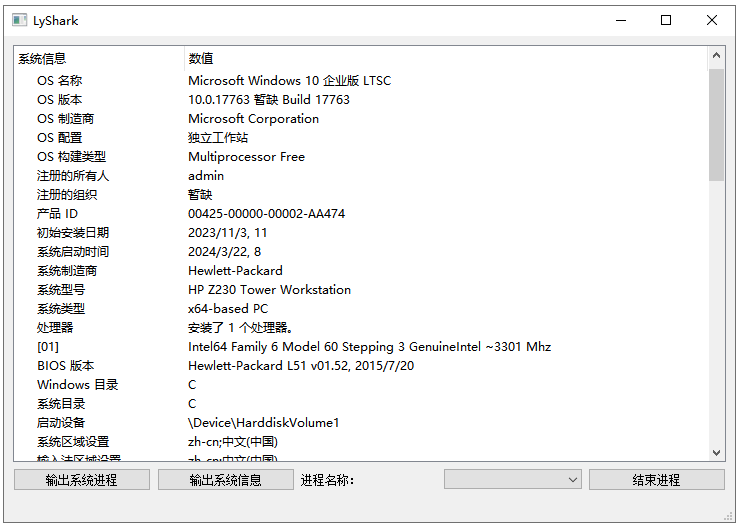Click the 数值 column header
Screen dimensions: 741x528
[446, 59]
